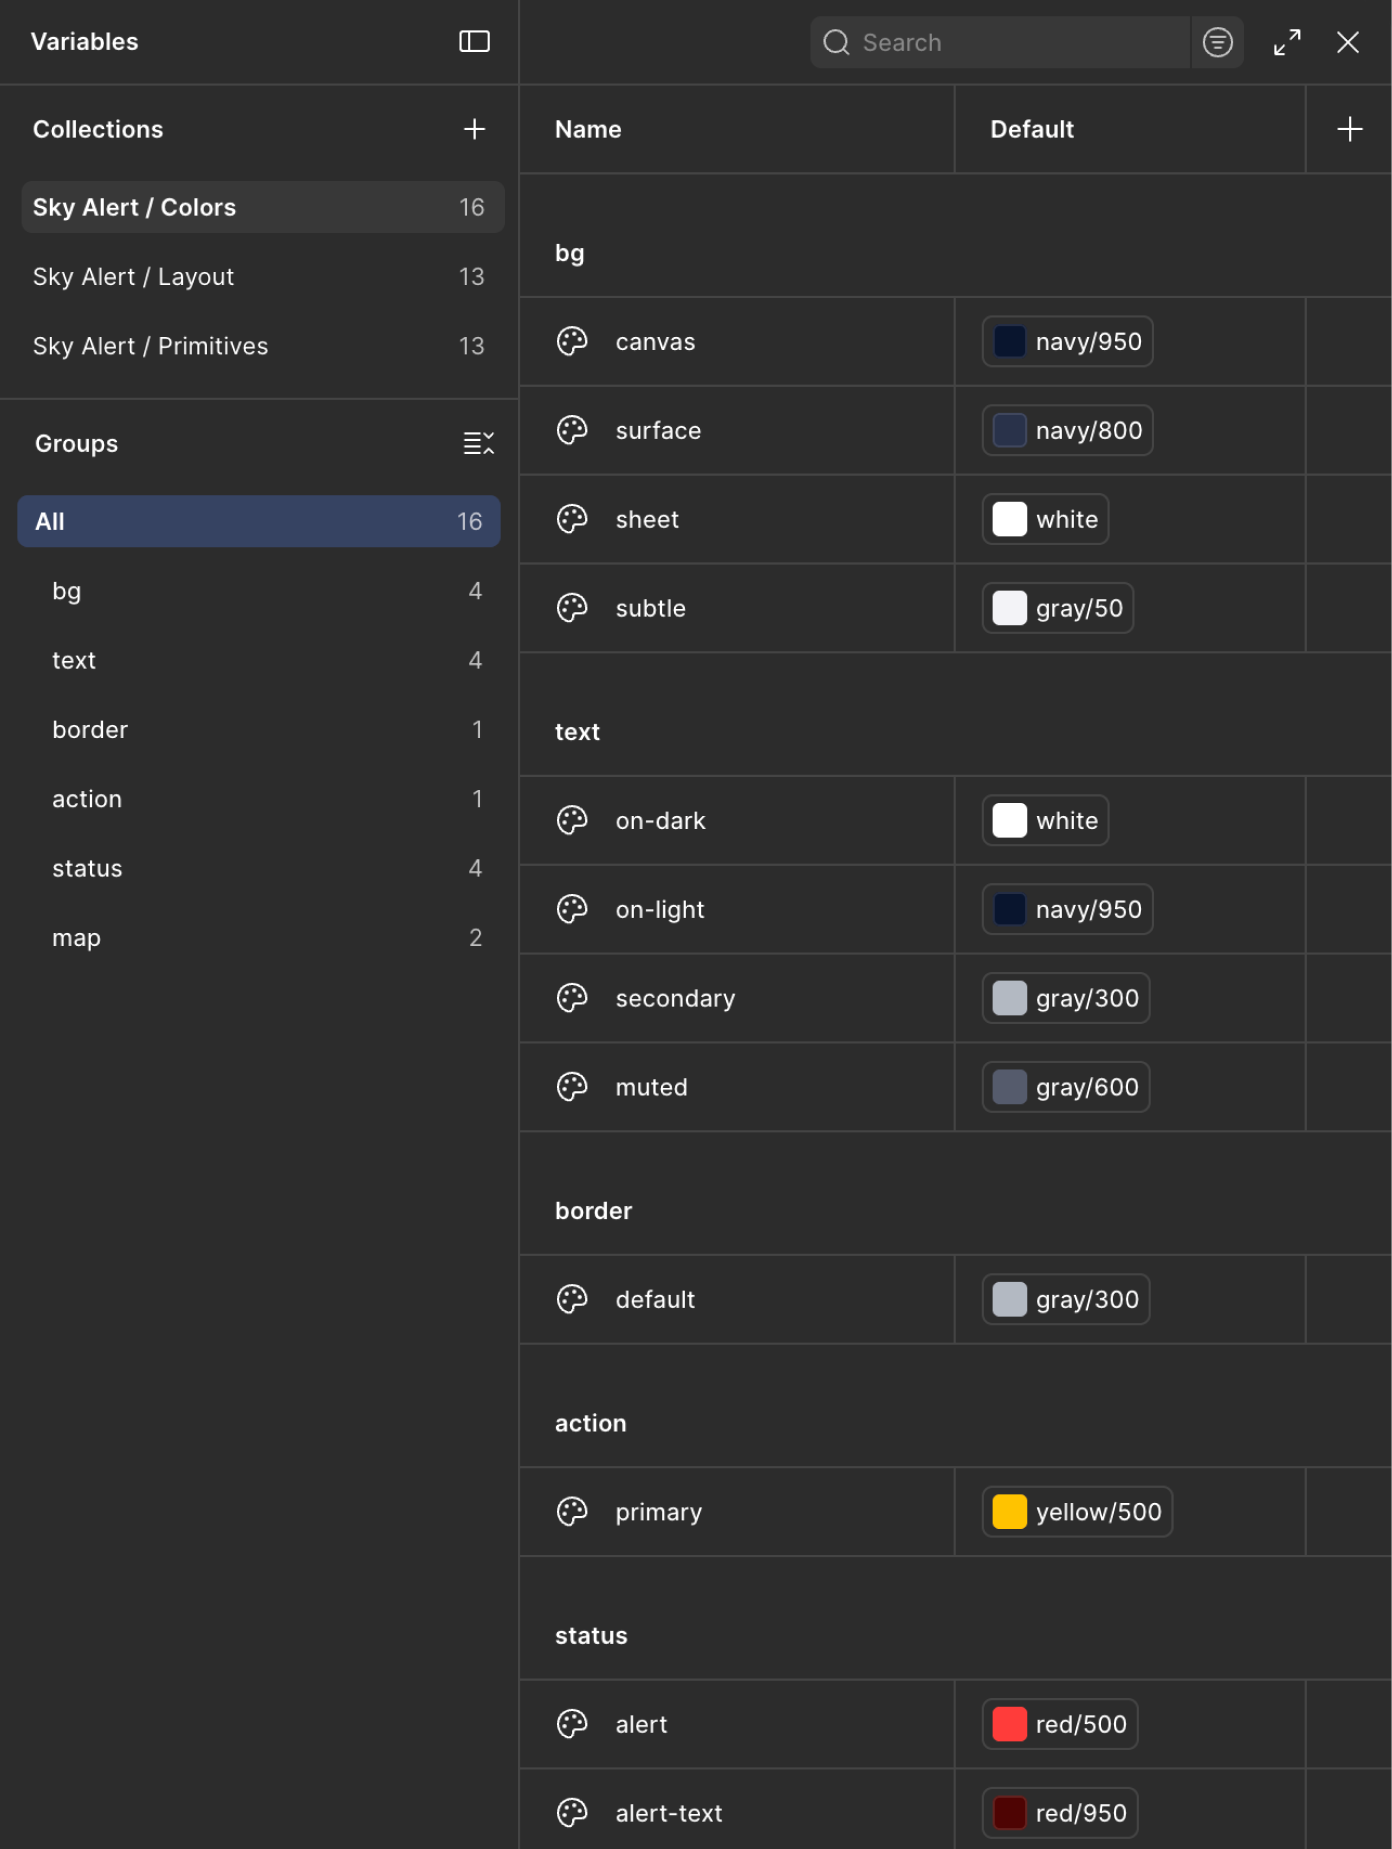Open primary yellow/500 color value
1392x1849 pixels.
pos(1077,1511)
